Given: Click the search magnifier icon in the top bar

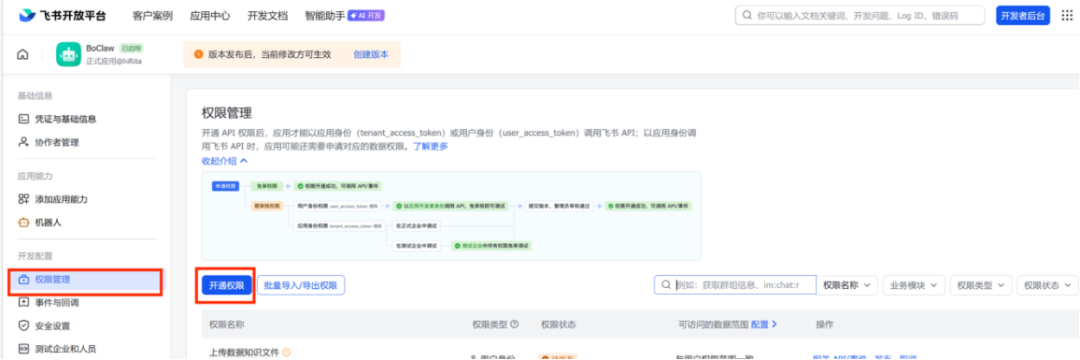Looking at the screenshot, I should [x=747, y=15].
